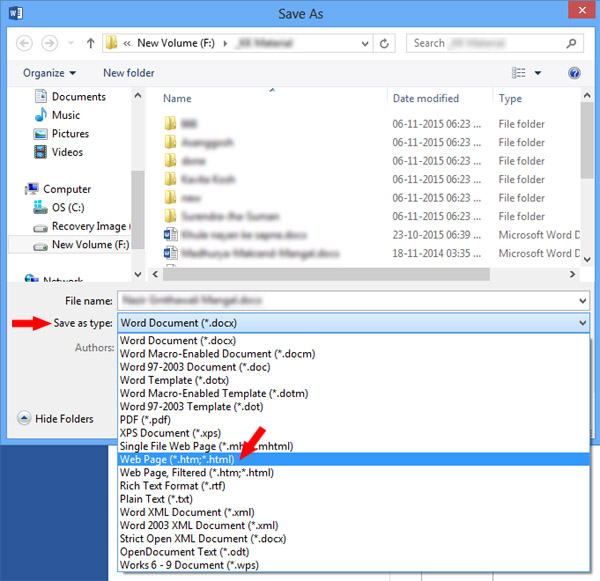Click the New folder button

click(129, 73)
